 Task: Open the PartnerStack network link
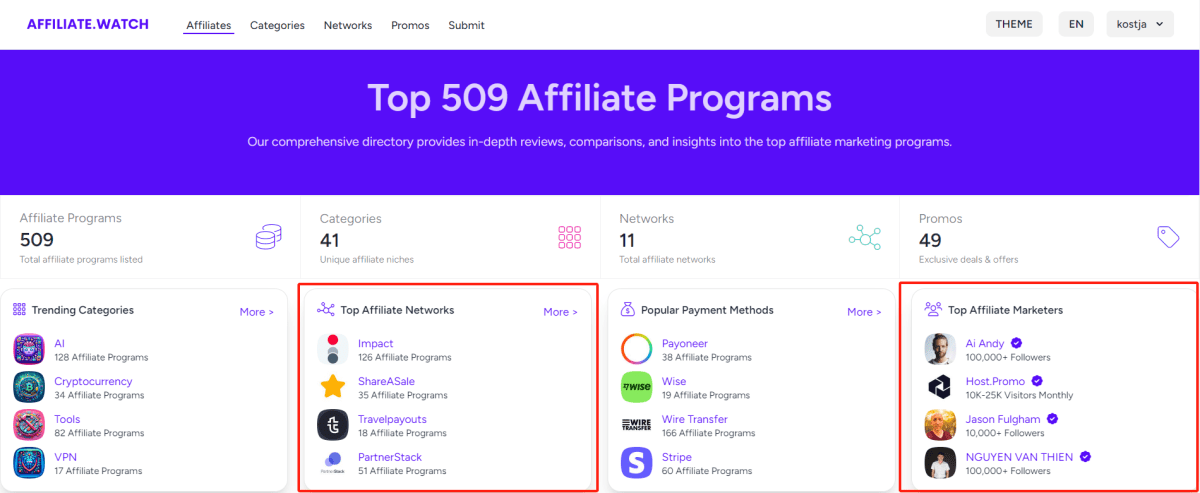pos(390,457)
